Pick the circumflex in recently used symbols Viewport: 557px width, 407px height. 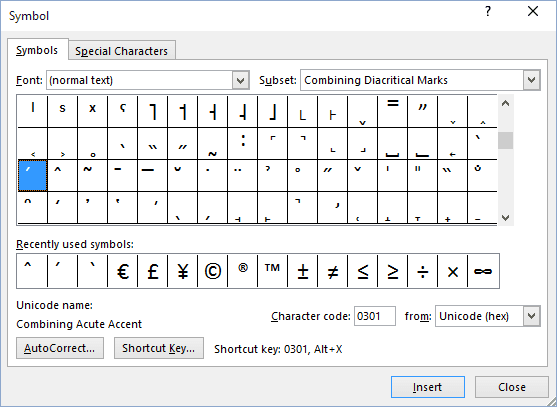32,271
